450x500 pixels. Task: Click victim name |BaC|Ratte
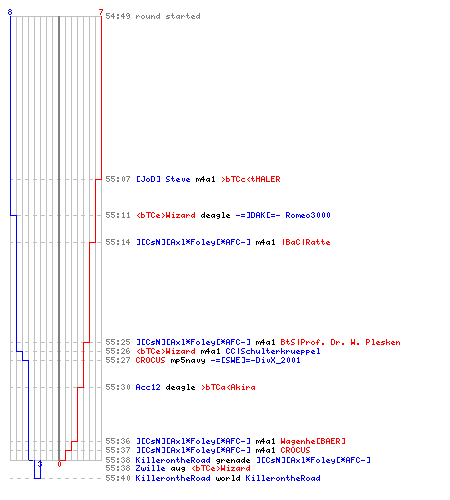pos(306,242)
